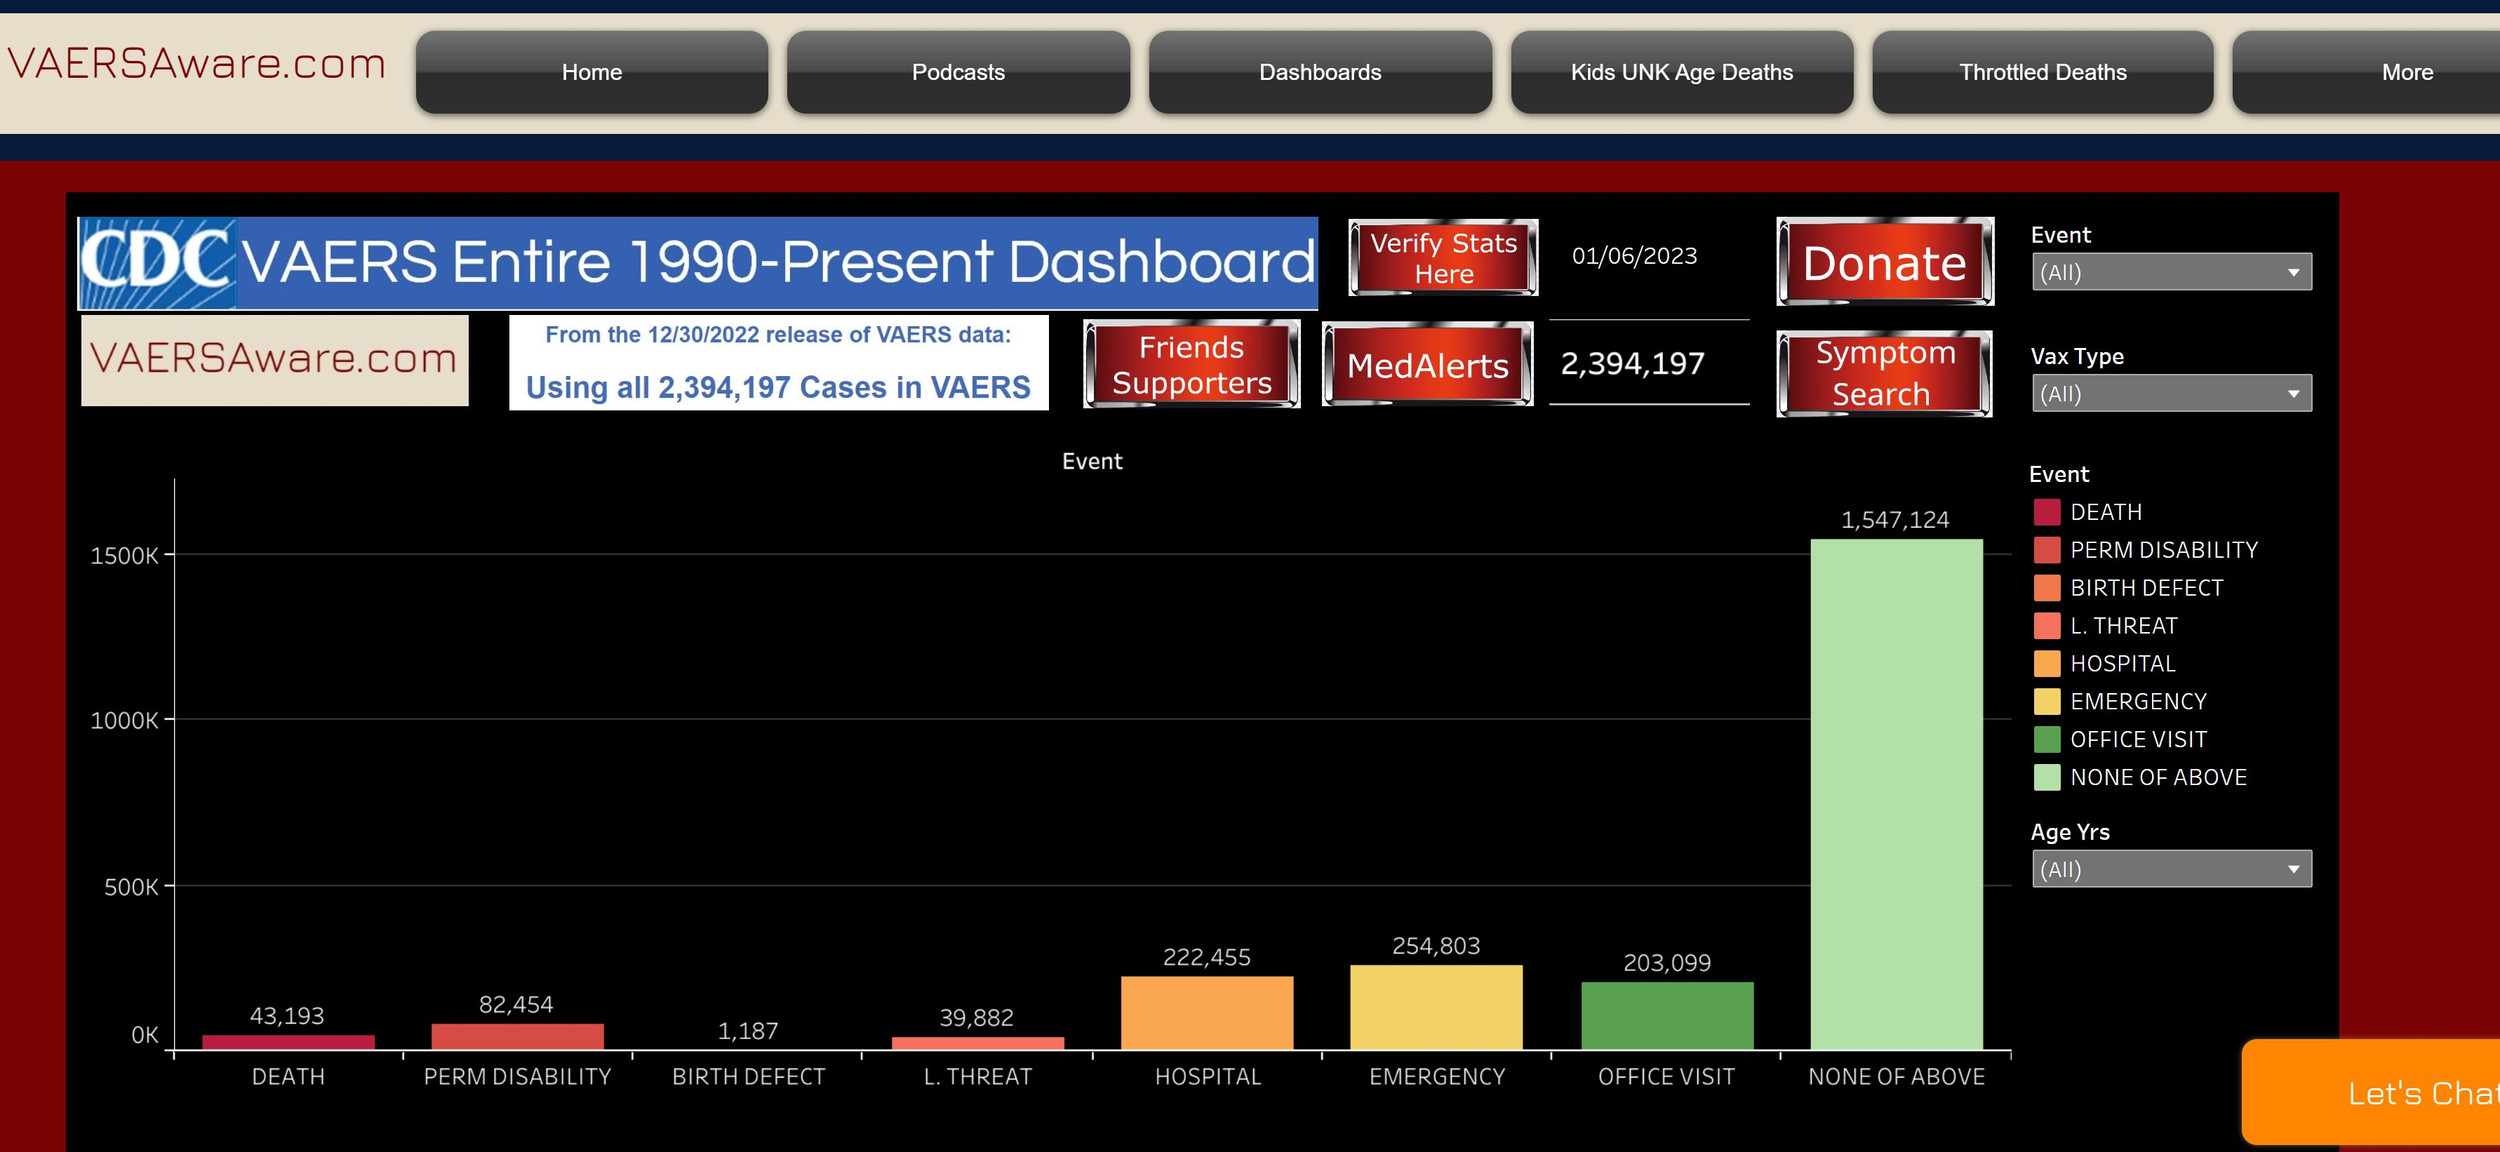Open the Symptom Search button

coord(1884,373)
